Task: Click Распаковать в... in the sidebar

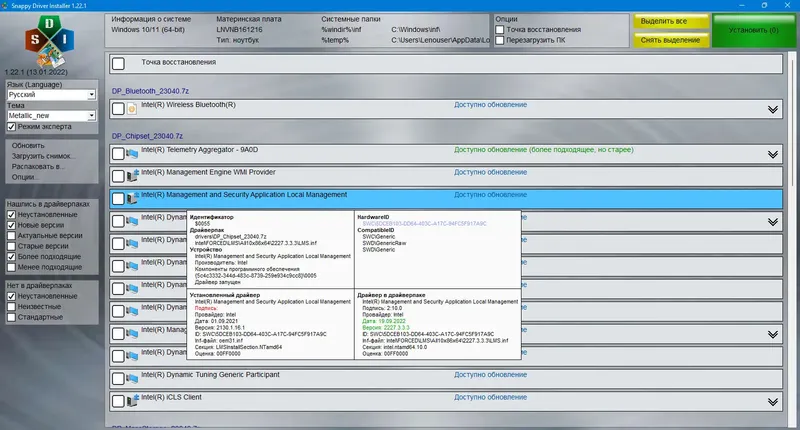Action: (38, 166)
